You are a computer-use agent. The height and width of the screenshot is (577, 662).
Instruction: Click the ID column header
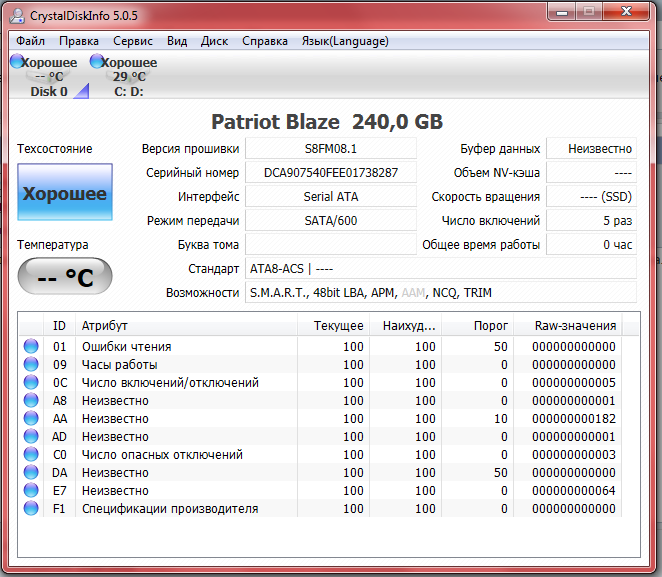click(x=60, y=326)
